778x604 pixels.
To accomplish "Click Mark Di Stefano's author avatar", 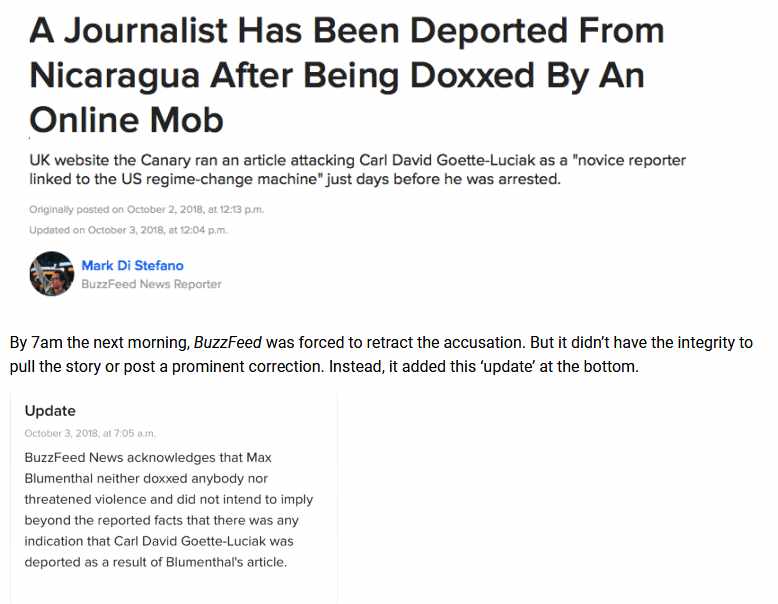I will pos(52,273).
